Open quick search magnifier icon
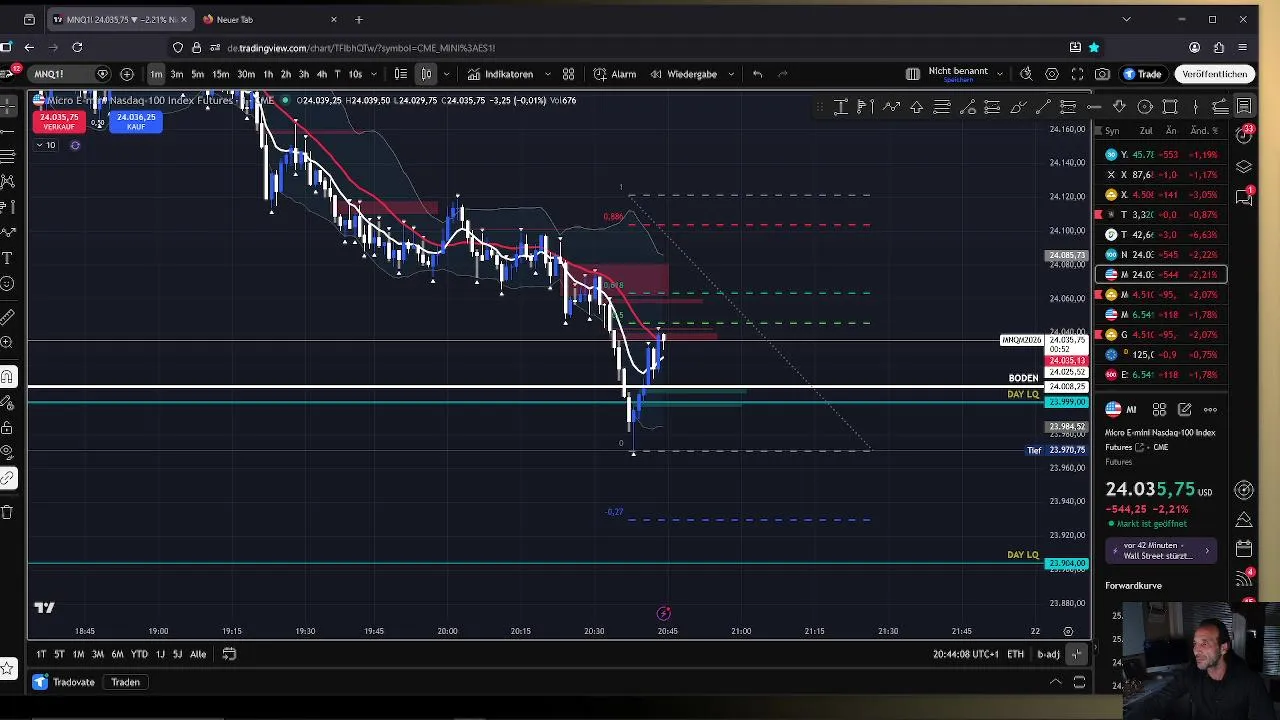 [1026, 74]
